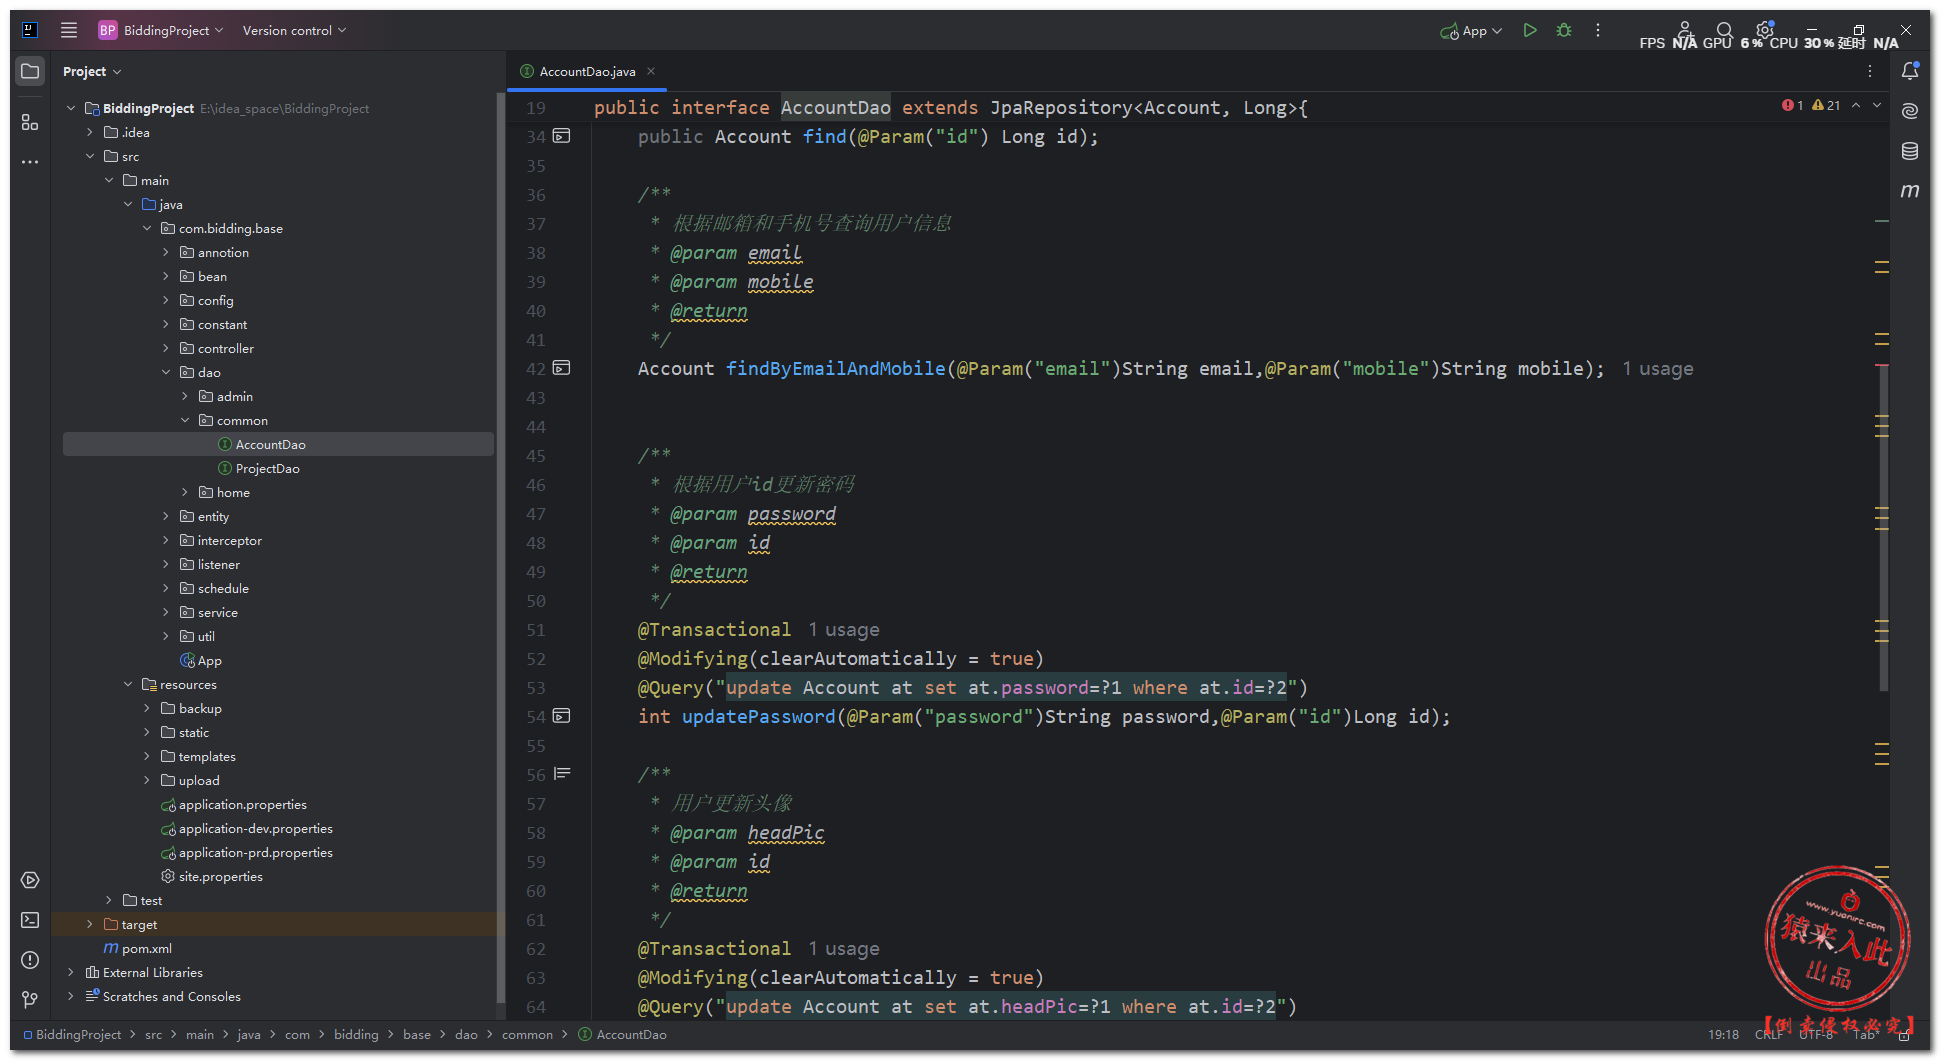Image resolution: width=1941 pixels, height=1061 pixels.
Task: Click the gutter icon on line 42
Action: 562,368
